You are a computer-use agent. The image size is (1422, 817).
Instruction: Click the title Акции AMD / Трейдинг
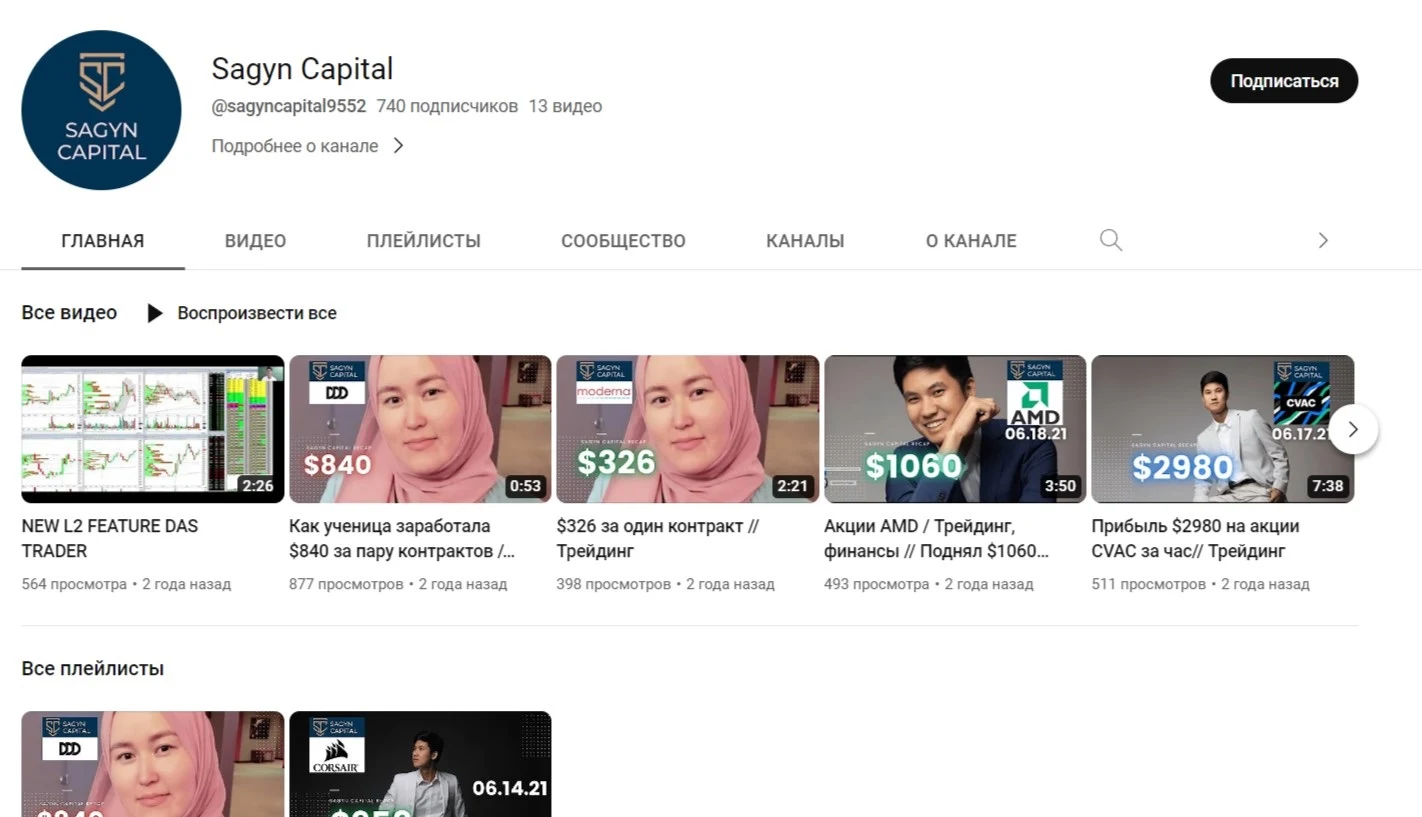coord(937,538)
